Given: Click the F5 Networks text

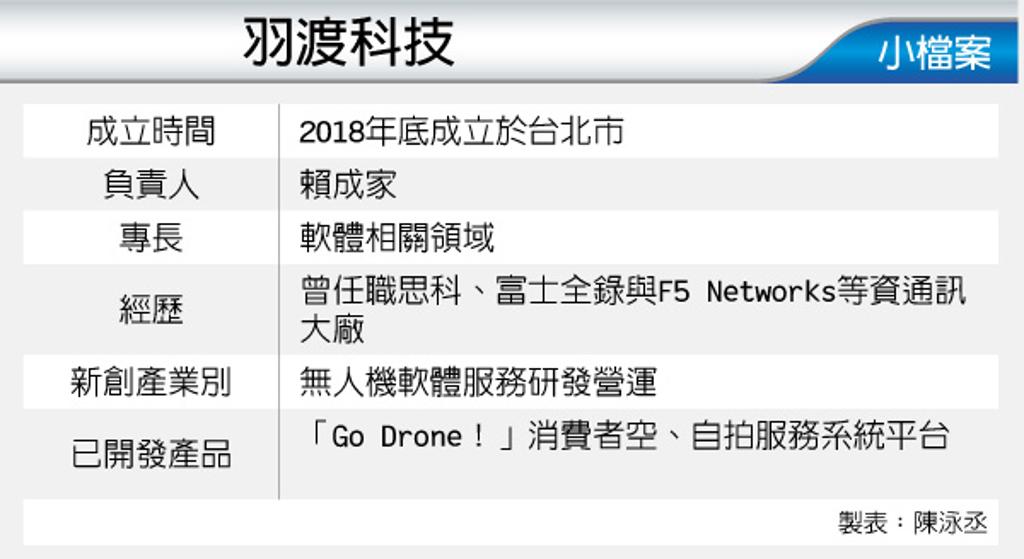Looking at the screenshot, I should [x=746, y=292].
